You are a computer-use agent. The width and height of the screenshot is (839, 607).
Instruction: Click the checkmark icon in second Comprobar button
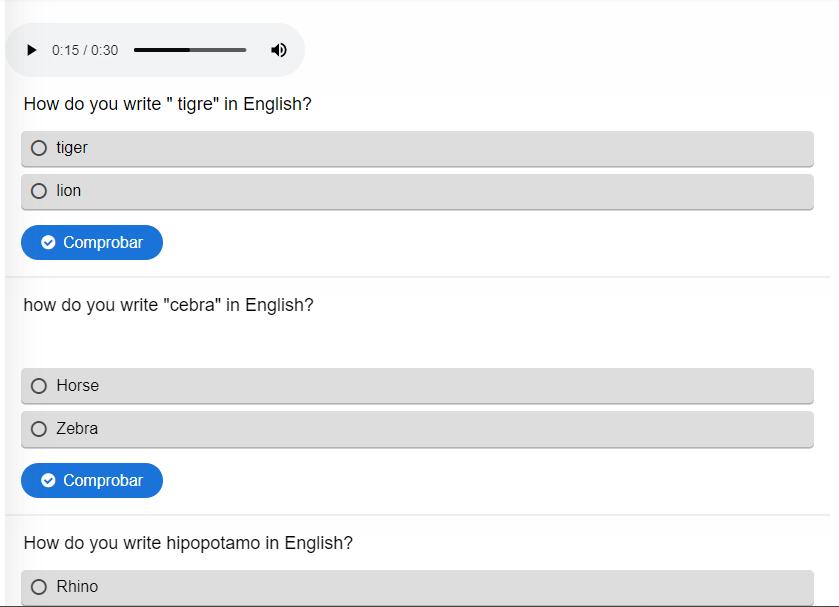[x=48, y=481]
